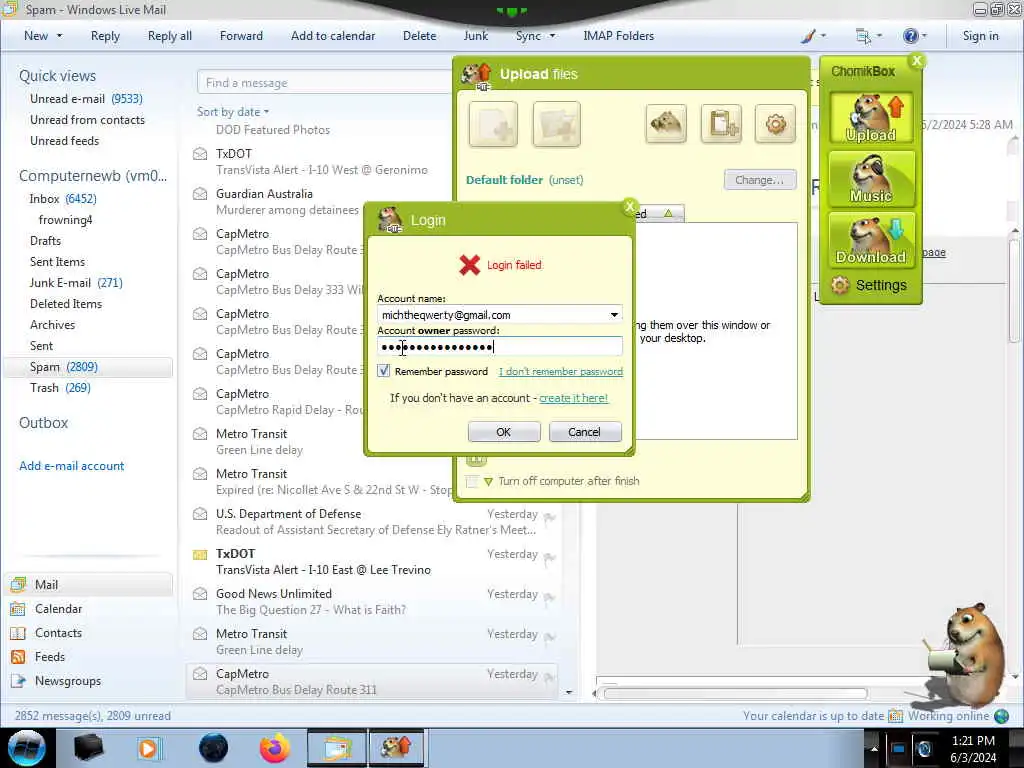The width and height of the screenshot is (1024, 768).
Task: Click the Account owner password field
Action: (x=500, y=346)
